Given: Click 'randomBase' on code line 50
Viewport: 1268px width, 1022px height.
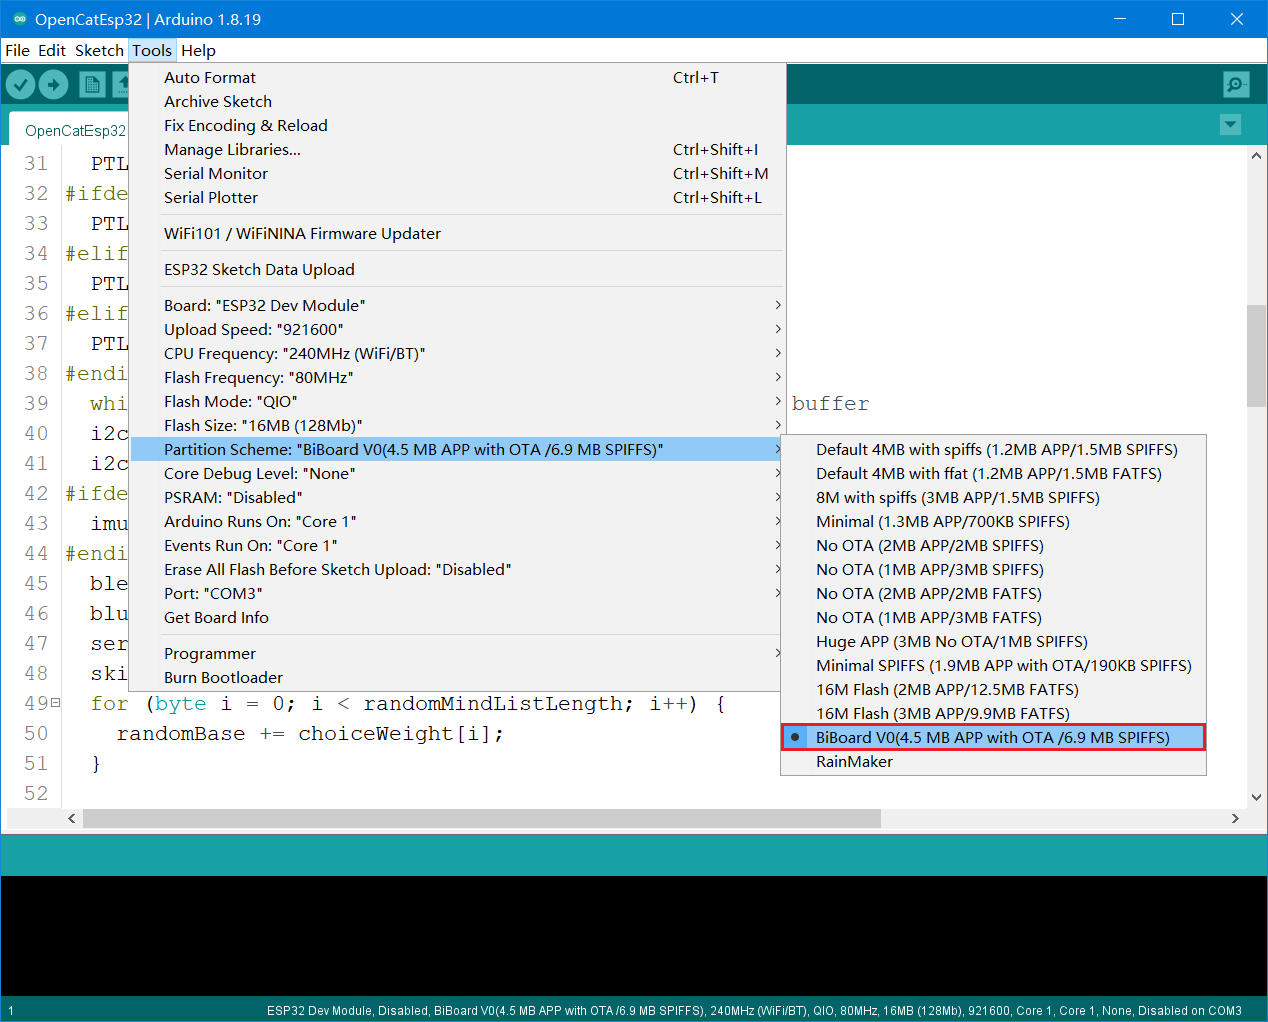Looking at the screenshot, I should pyautogui.click(x=181, y=733).
